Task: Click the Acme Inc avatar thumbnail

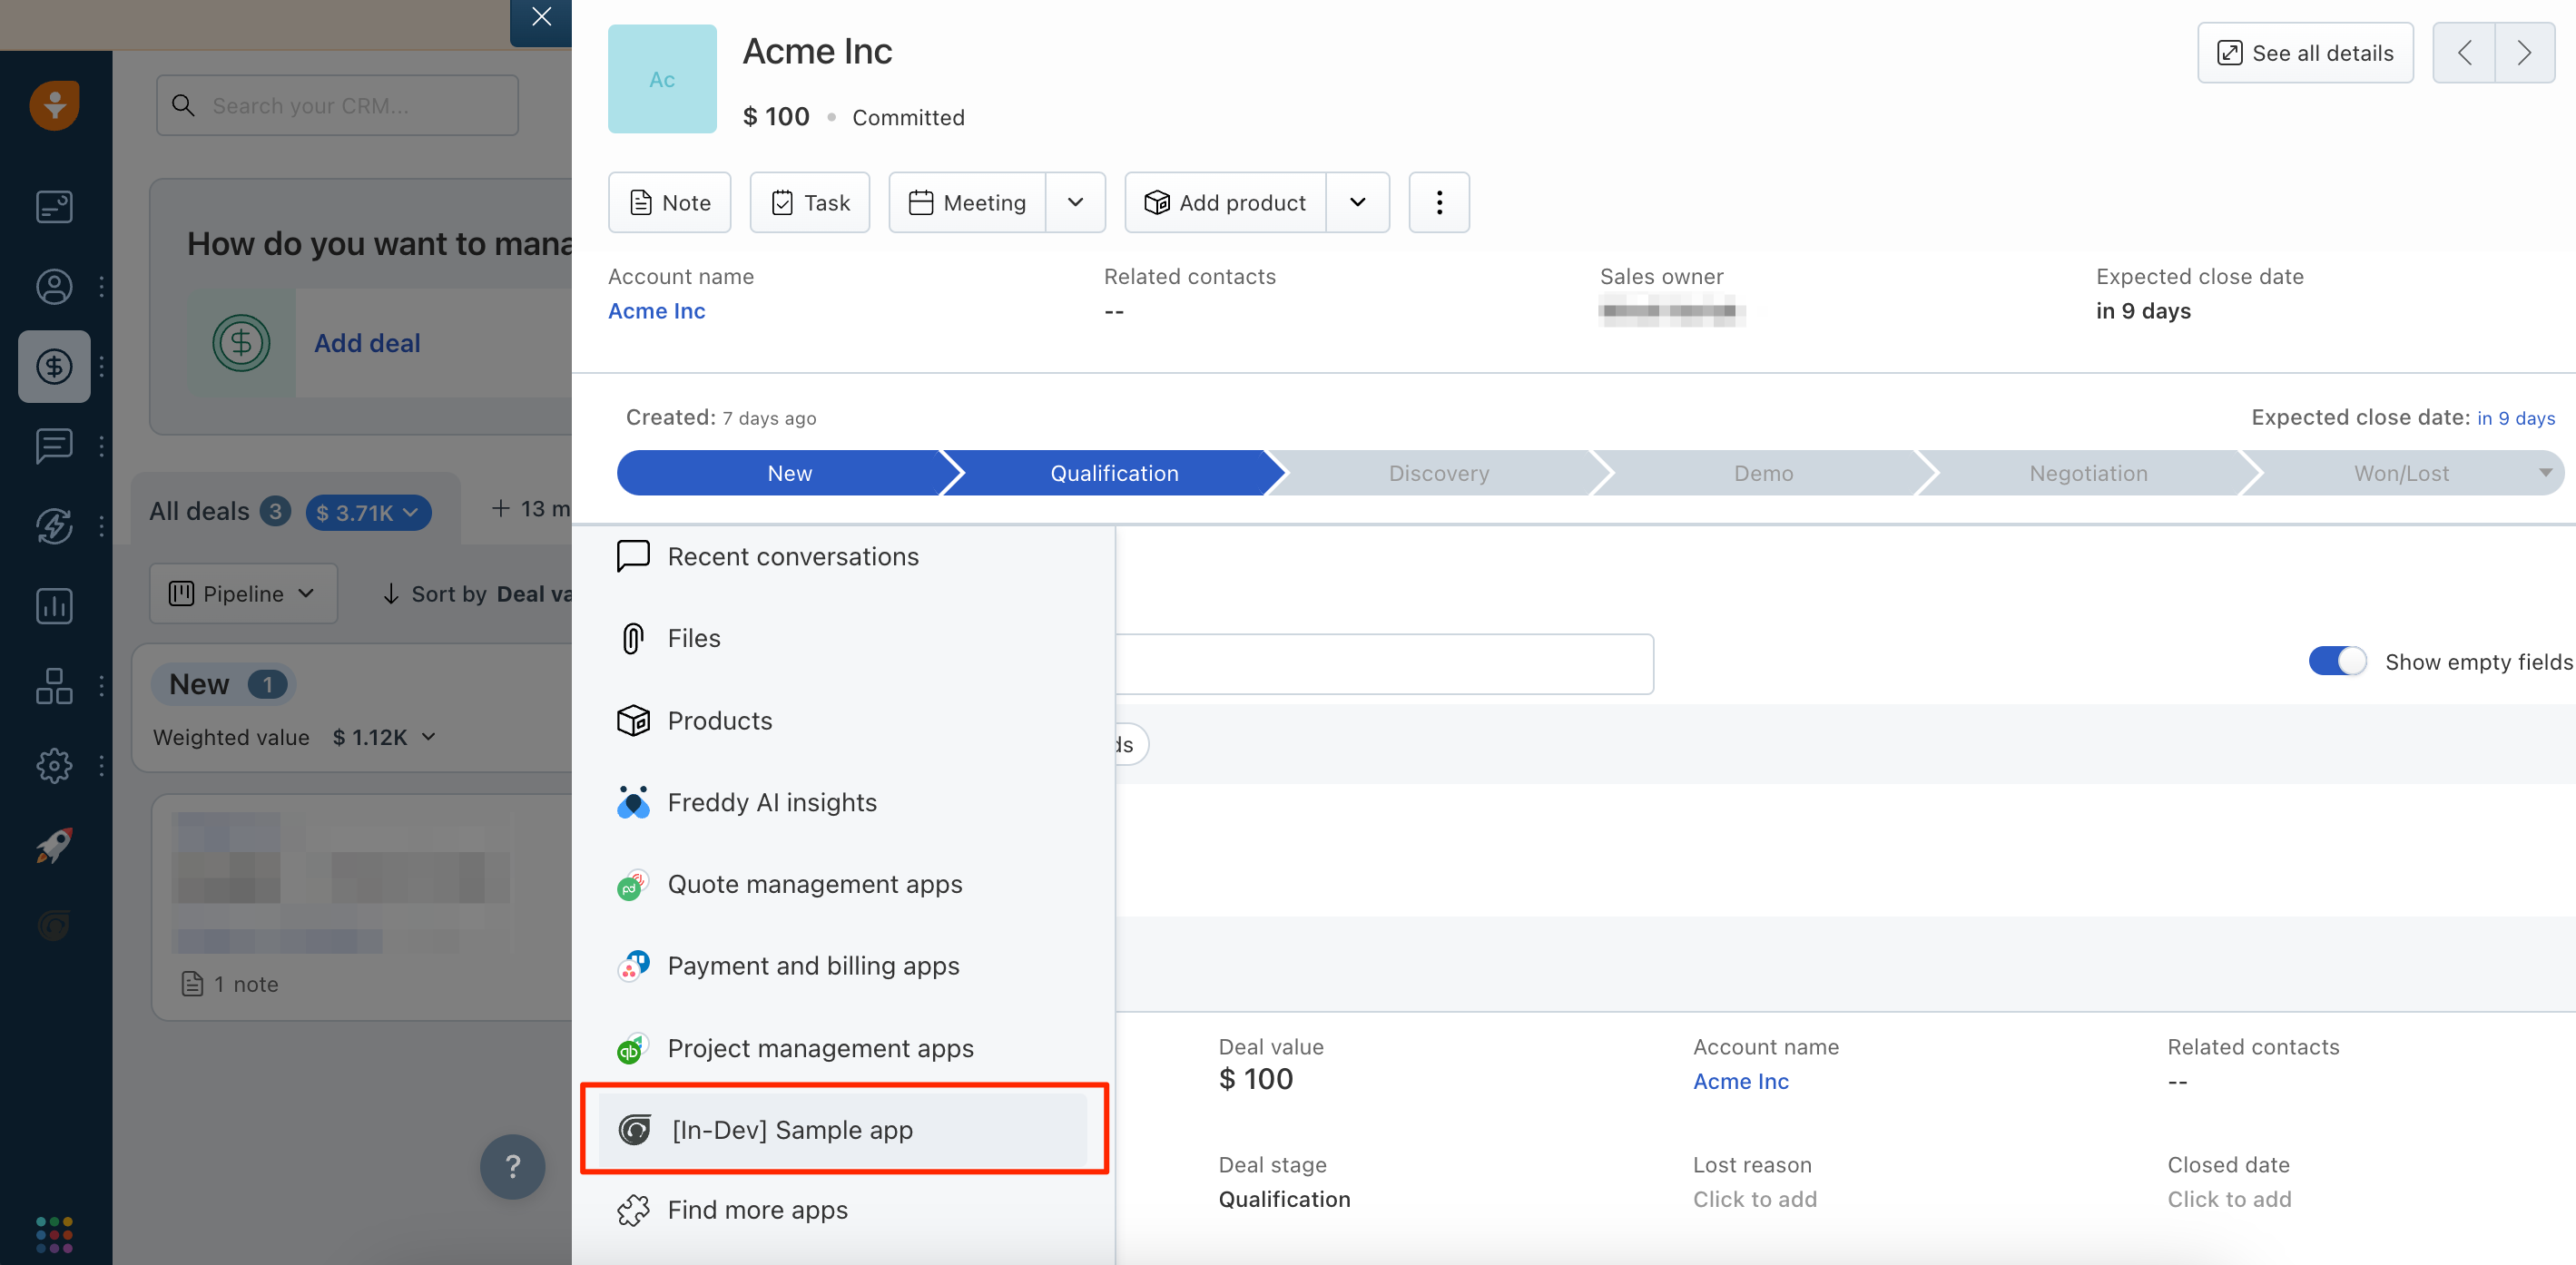Action: [662, 79]
